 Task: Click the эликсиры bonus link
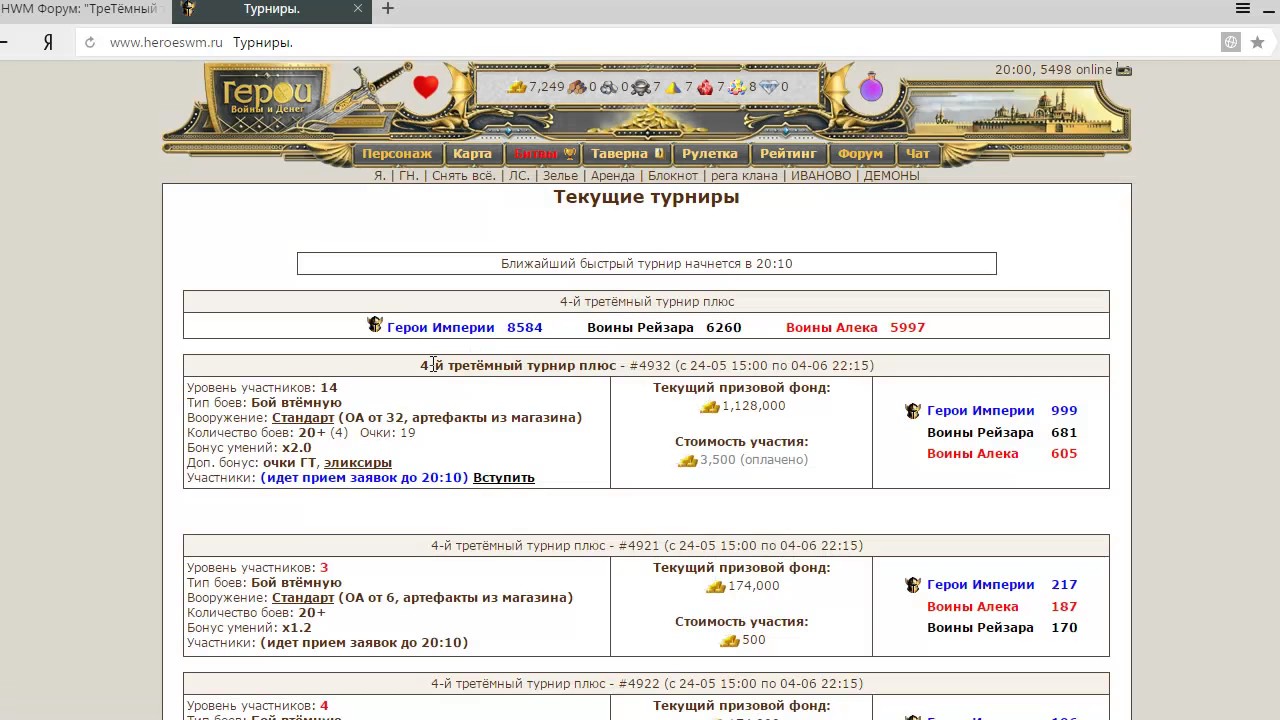(x=358, y=463)
